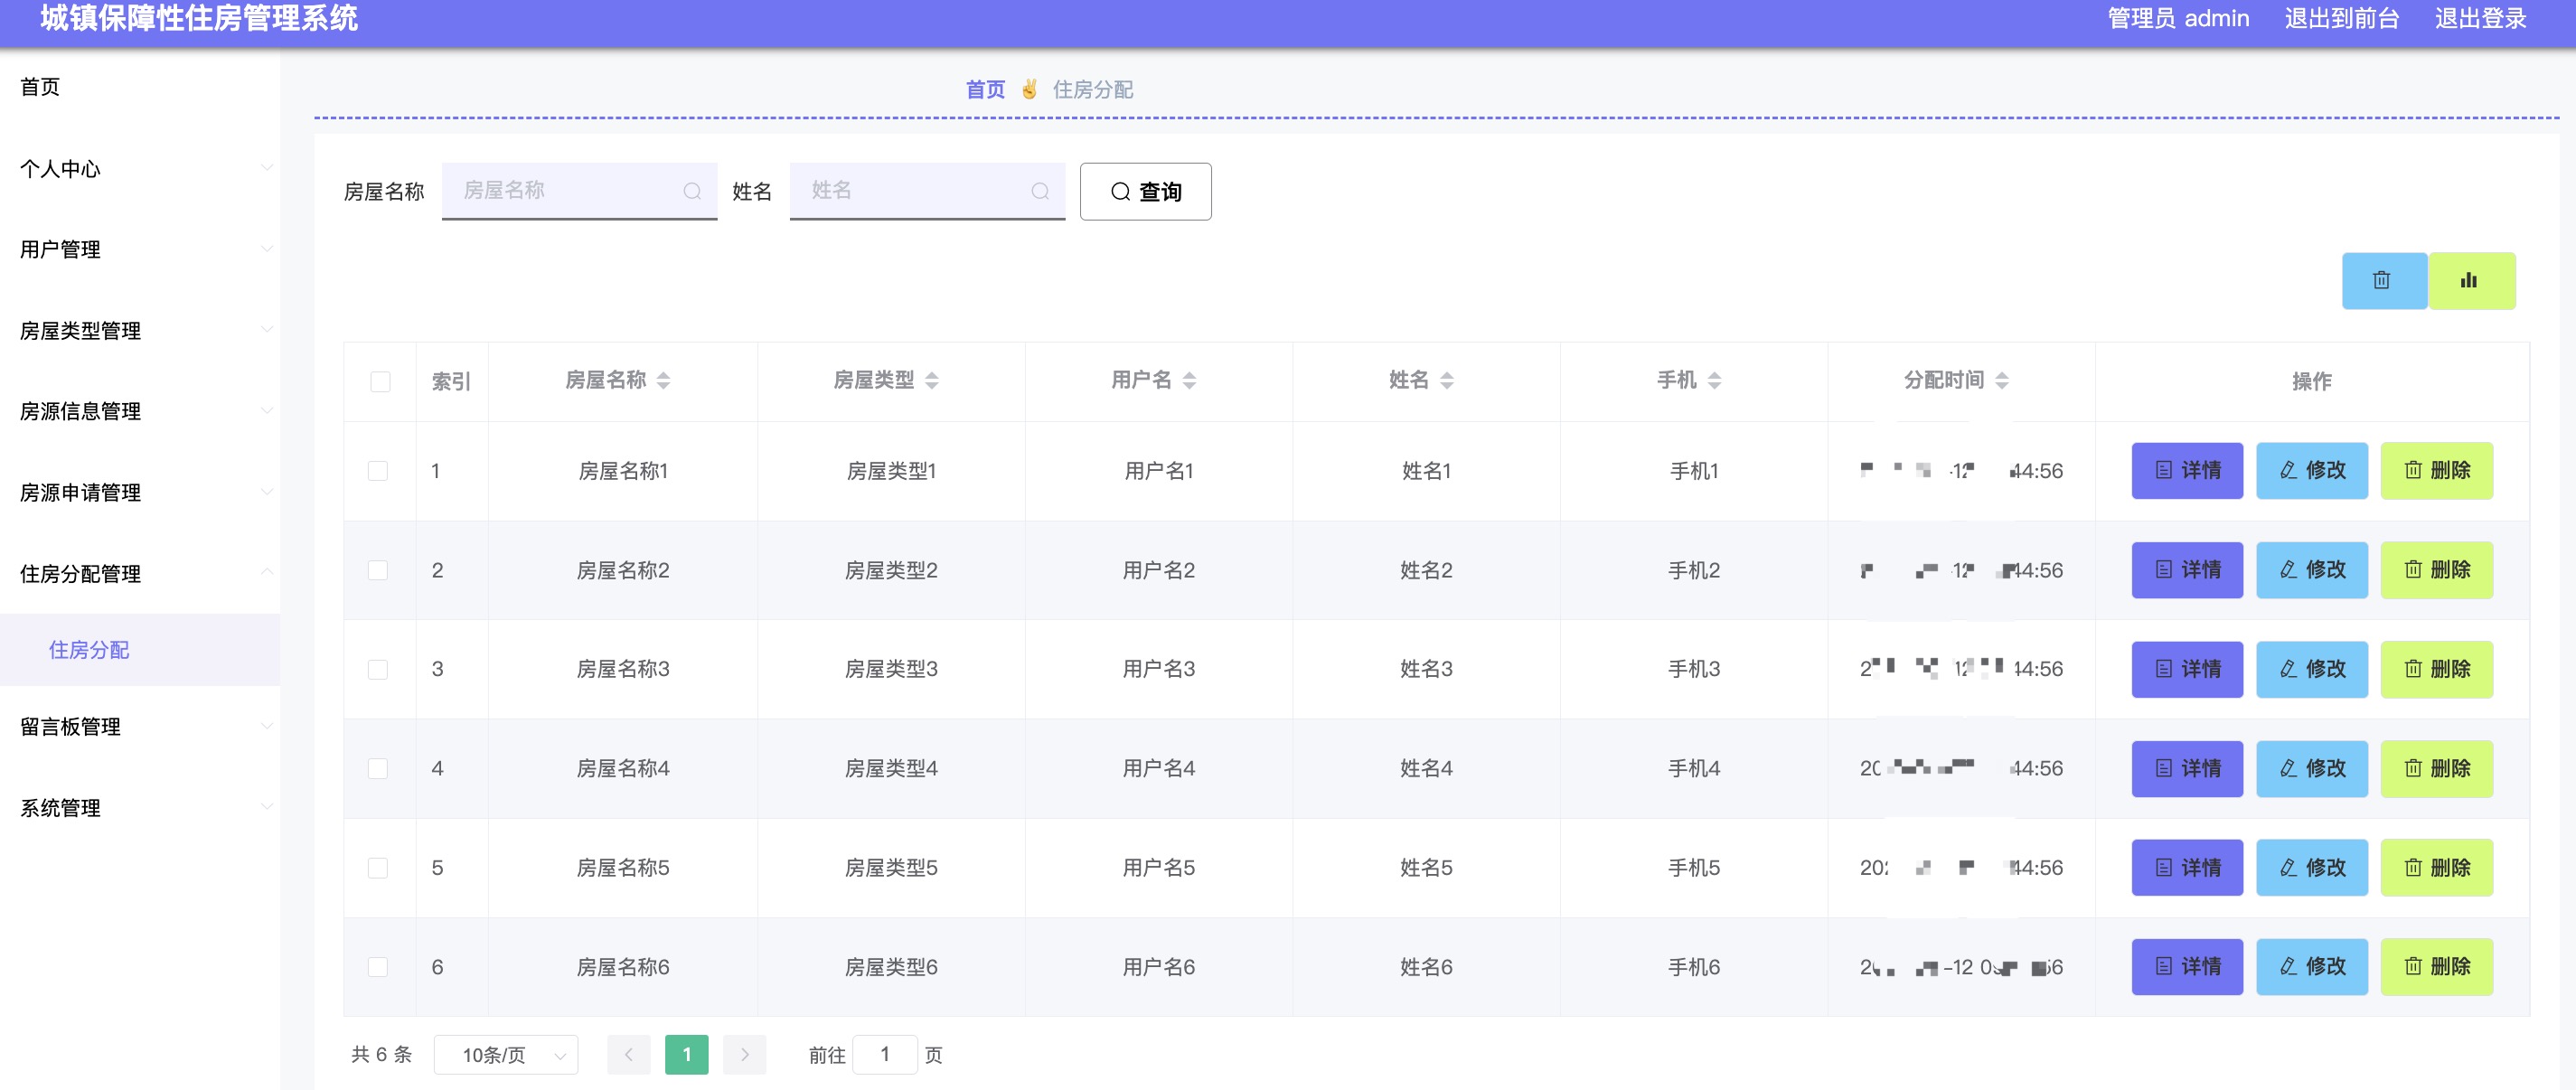
Task: Click the 手机5 table cell
Action: click(x=1693, y=867)
